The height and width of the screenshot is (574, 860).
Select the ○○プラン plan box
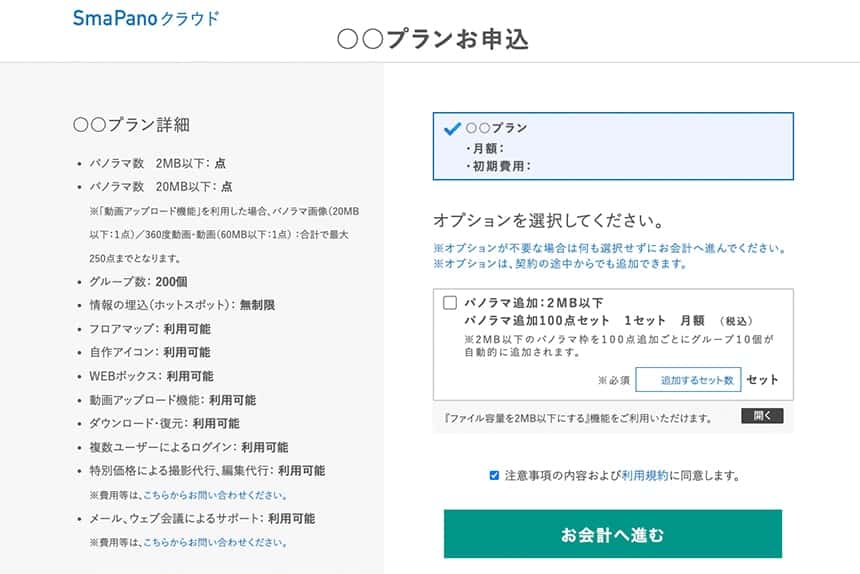(x=613, y=146)
